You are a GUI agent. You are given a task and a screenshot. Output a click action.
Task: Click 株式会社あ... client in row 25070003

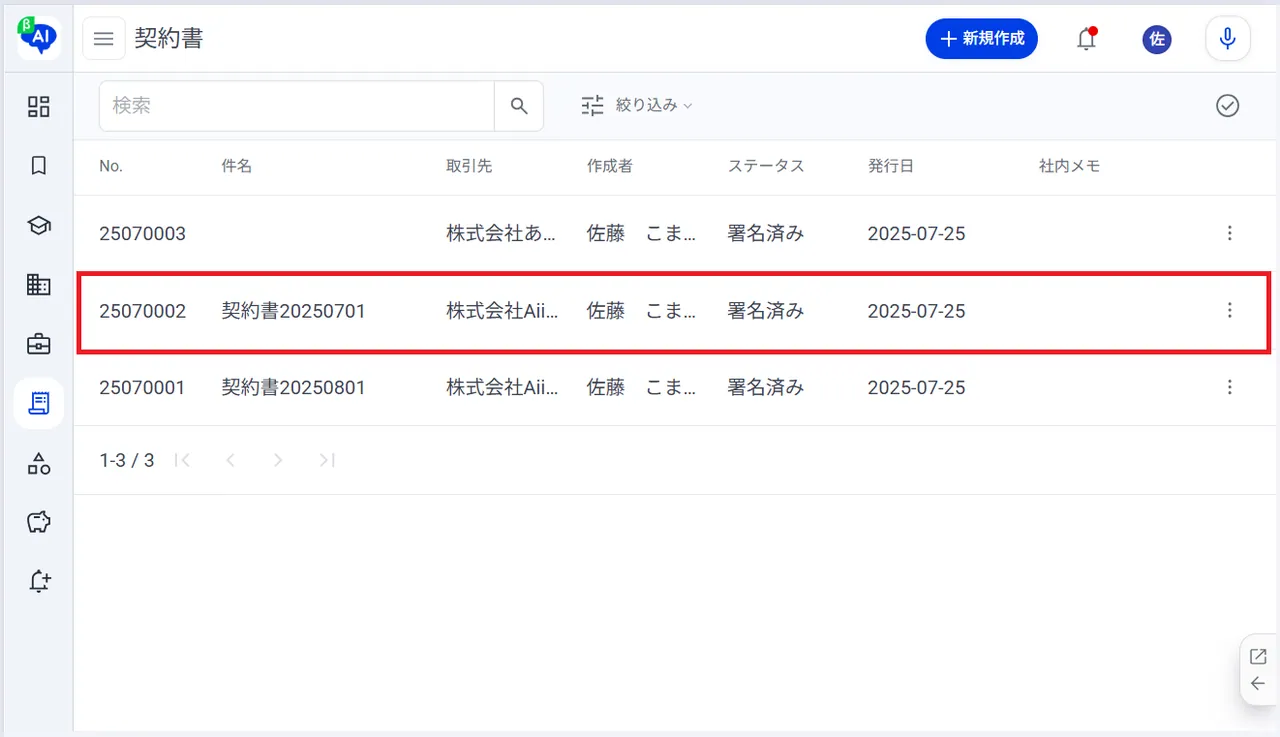(502, 234)
